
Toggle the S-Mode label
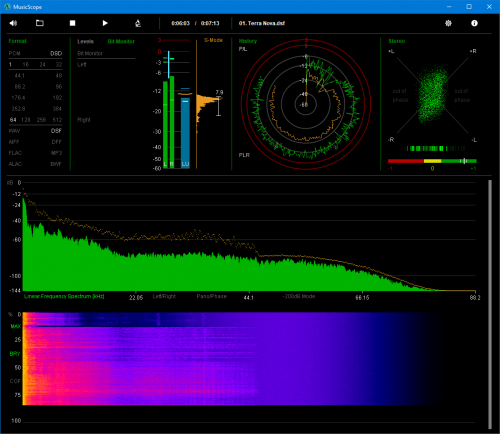(x=213, y=40)
